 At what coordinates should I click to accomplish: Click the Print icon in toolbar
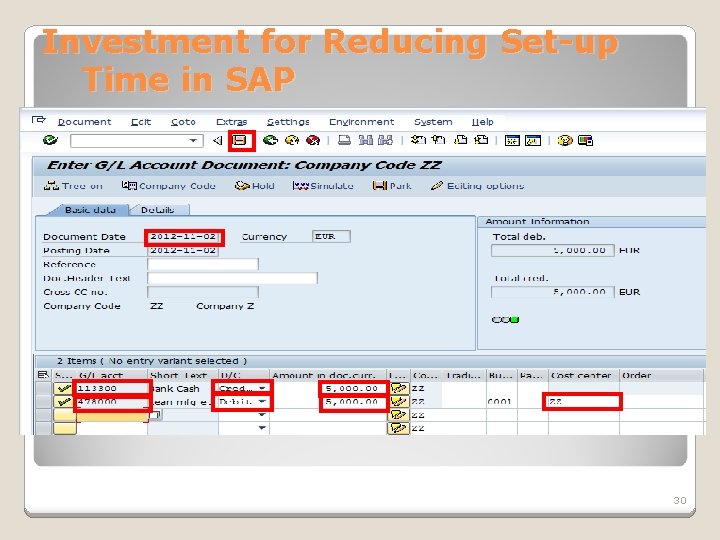pos(344,140)
